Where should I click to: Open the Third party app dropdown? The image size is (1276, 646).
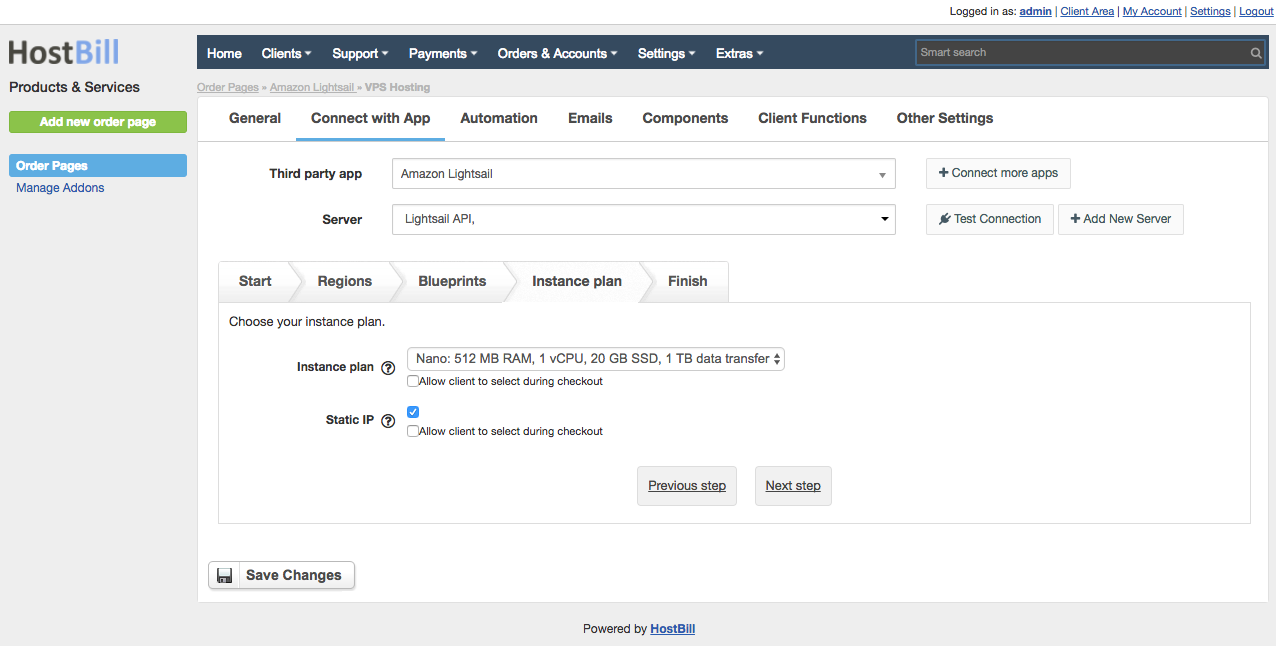click(644, 173)
